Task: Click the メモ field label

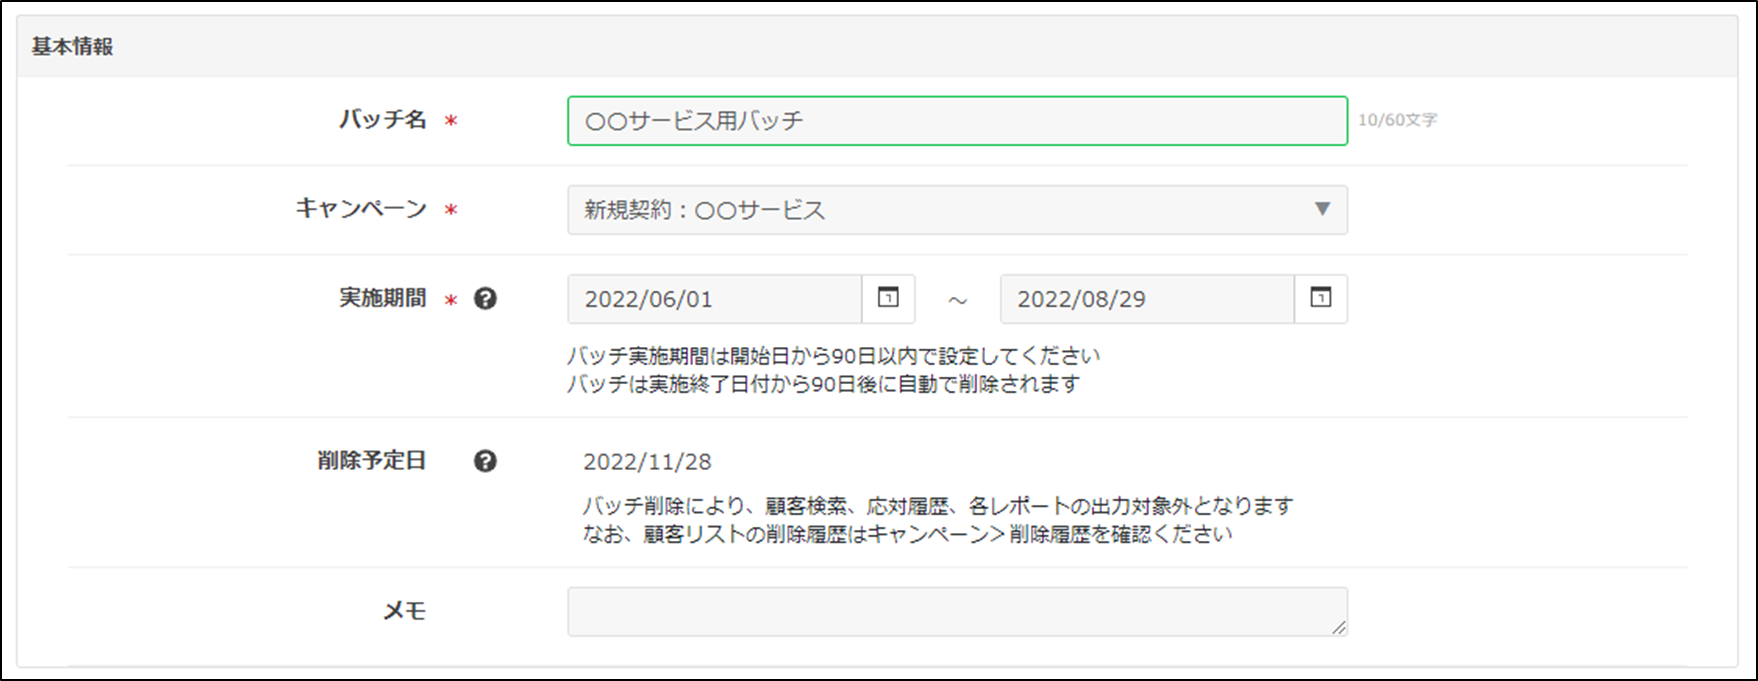Action: click(x=404, y=611)
